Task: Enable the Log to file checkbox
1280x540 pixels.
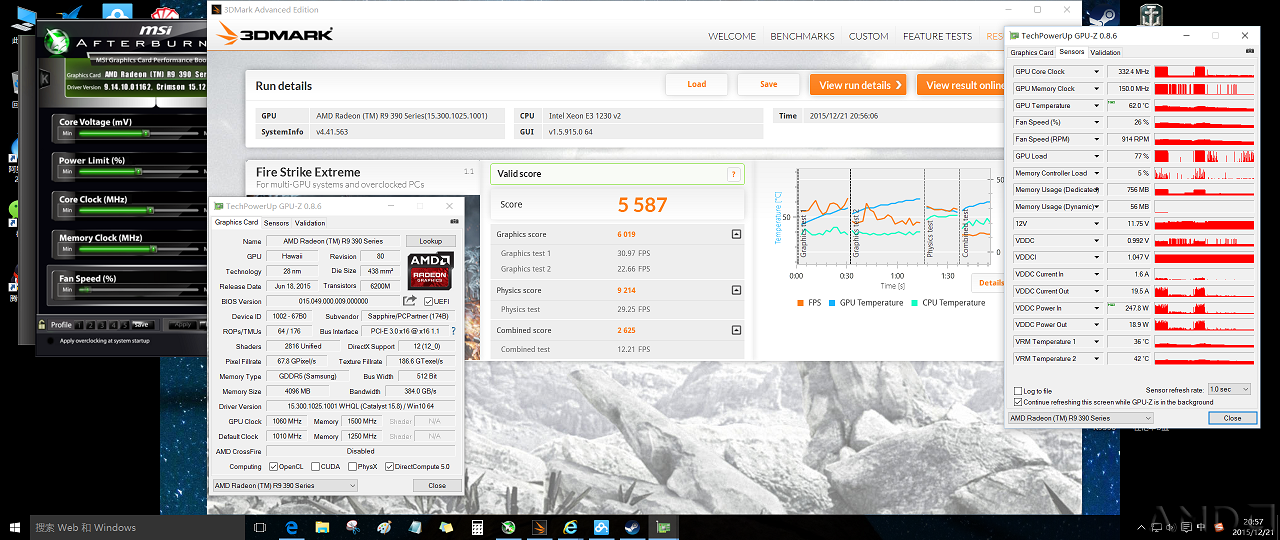Action: point(1018,391)
